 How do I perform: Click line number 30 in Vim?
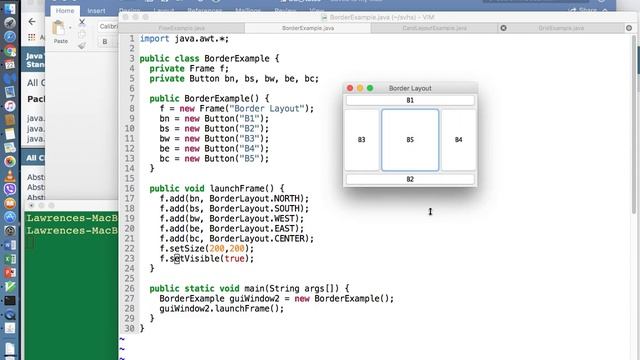[x=129, y=329]
